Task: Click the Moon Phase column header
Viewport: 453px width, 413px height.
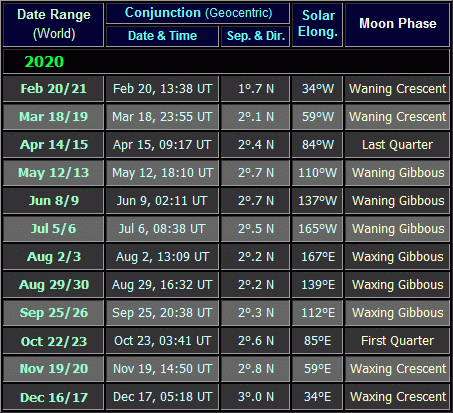Action: [397, 25]
